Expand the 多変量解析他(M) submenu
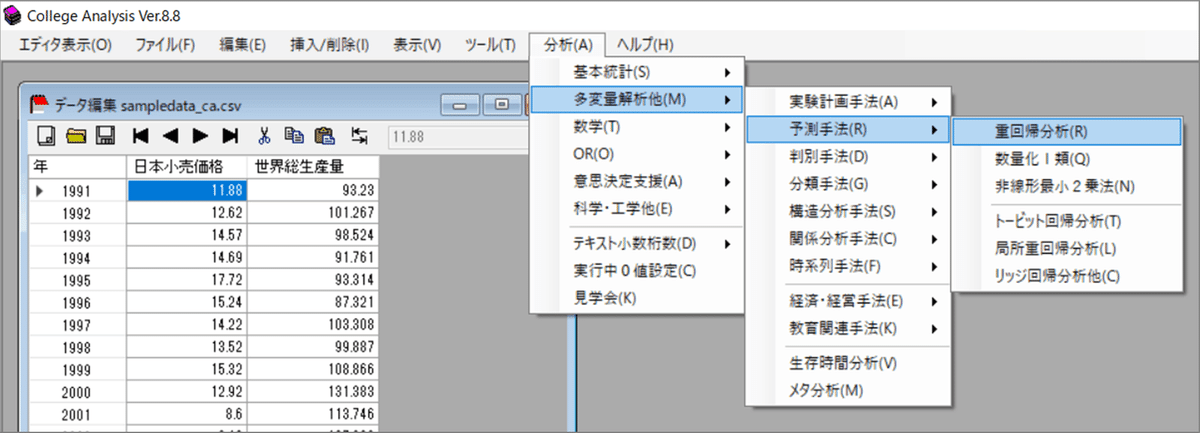Screen dimensions: 1200x433 pyautogui.click(x=637, y=99)
